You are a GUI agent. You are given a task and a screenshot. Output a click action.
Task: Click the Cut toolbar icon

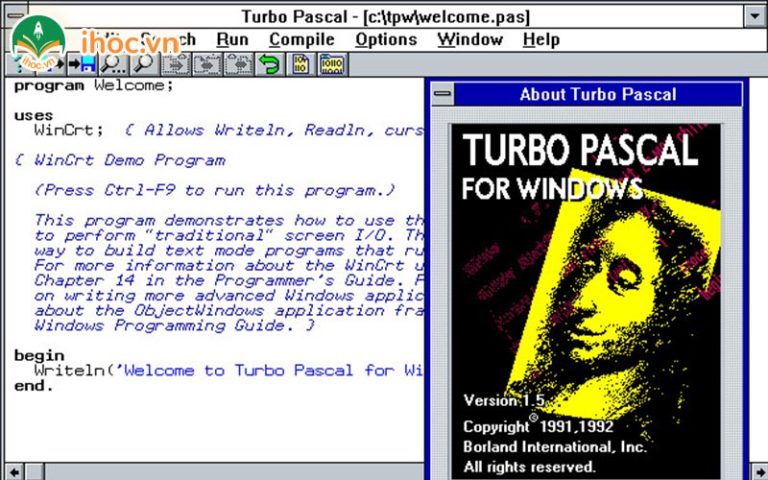click(x=176, y=64)
